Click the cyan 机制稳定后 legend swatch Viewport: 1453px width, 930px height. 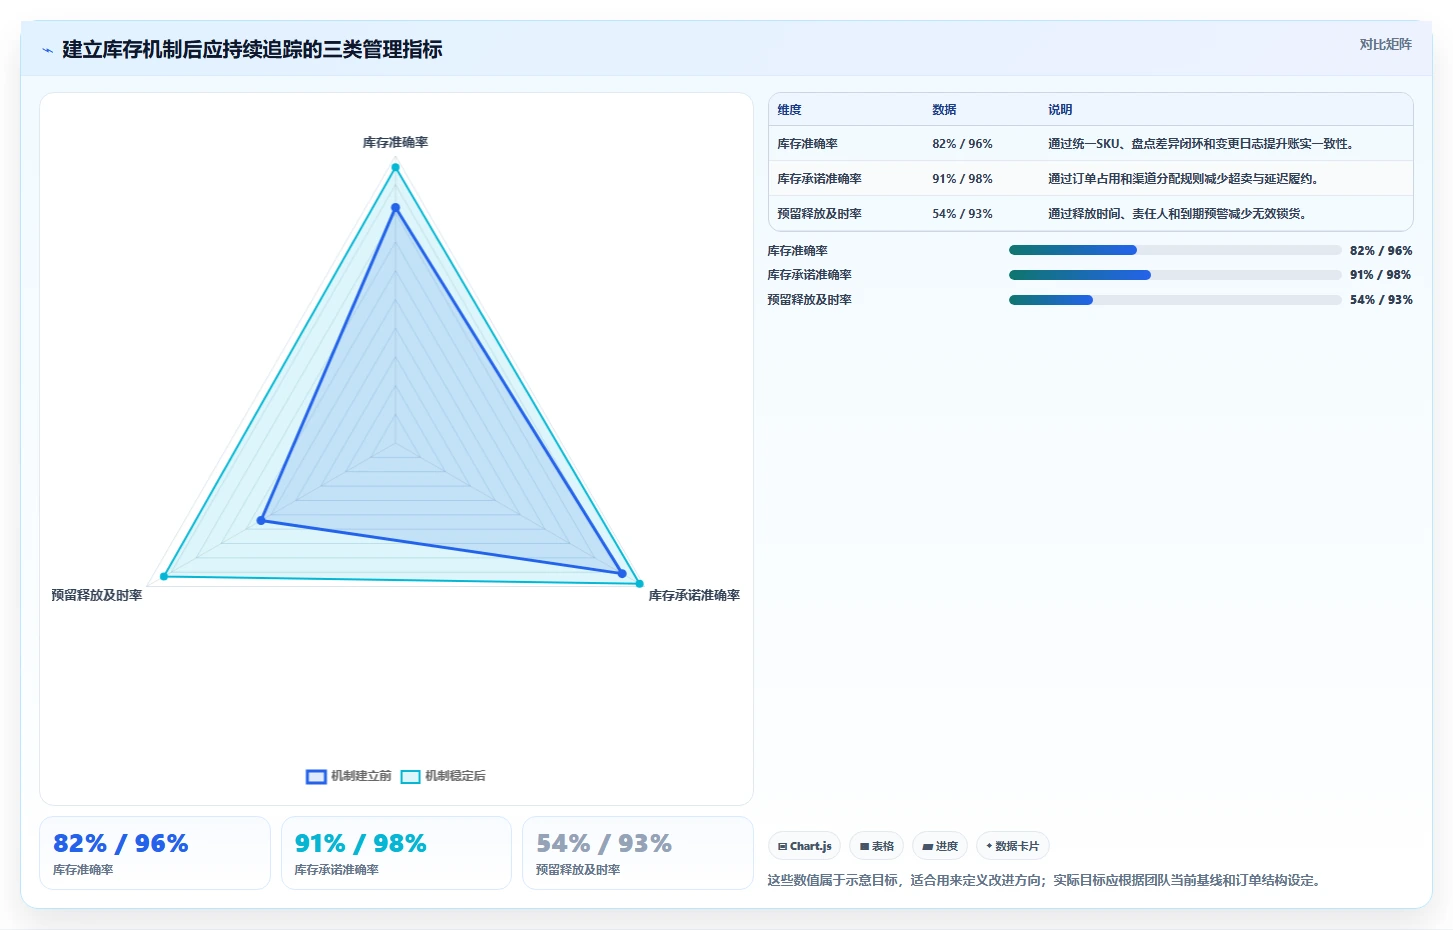click(410, 777)
